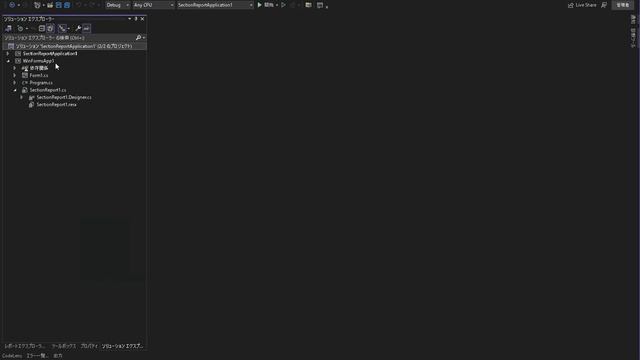Toggle Preview Selected Items button

[x=87, y=28]
